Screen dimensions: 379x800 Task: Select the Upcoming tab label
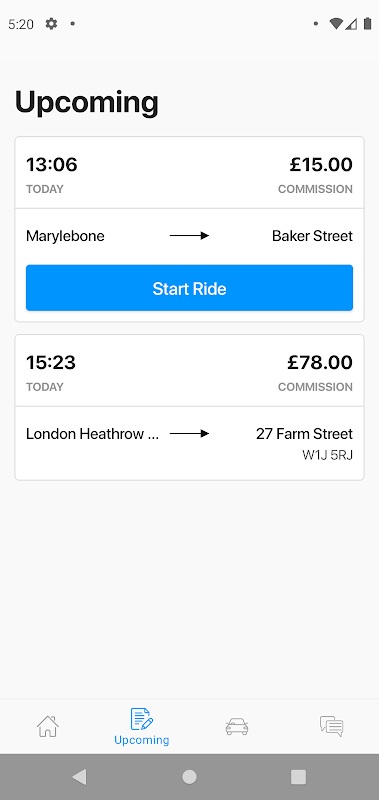[142, 740]
